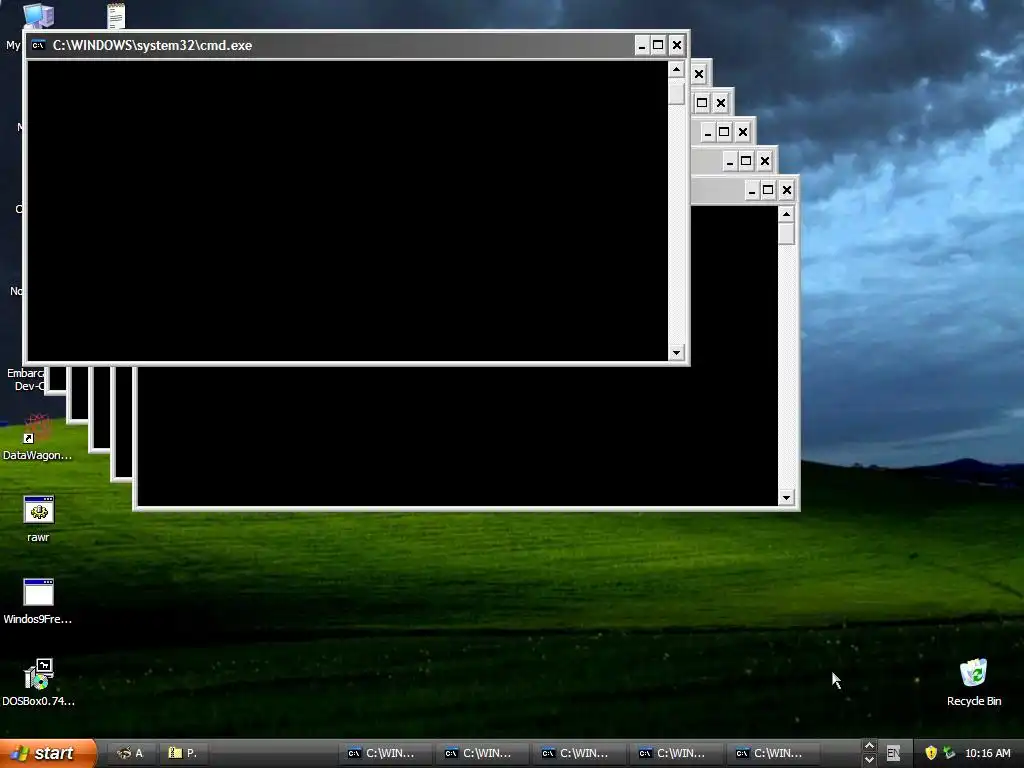Screen dimensions: 1024x768
Task: Activate the third C:\WIN... taskbar button
Action: click(x=577, y=753)
